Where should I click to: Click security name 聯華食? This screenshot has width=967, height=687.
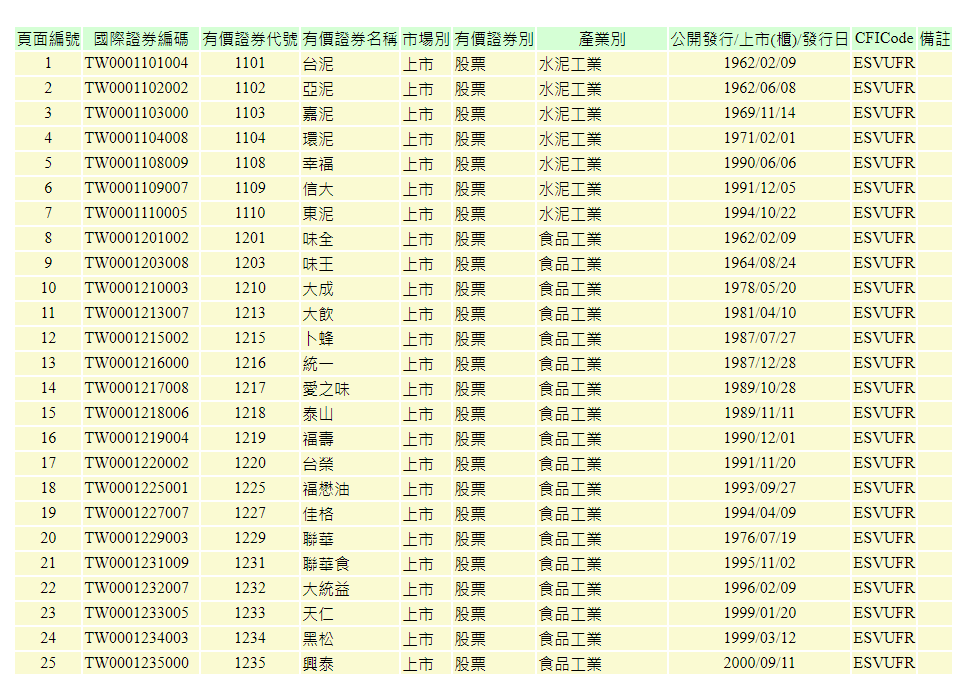(x=326, y=564)
